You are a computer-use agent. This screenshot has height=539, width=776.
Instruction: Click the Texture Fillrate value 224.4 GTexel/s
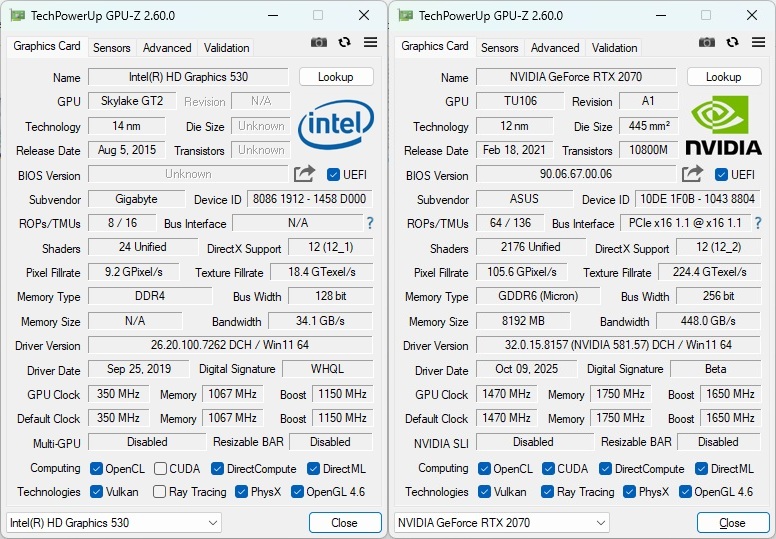pyautogui.click(x=710, y=272)
